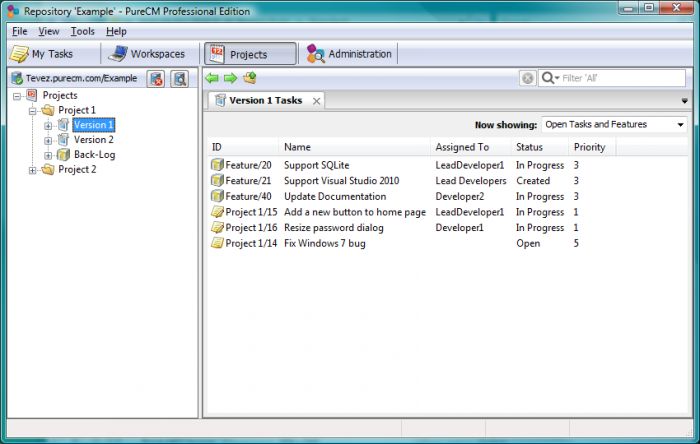700x444 pixels.
Task: Click the go up folder icon
Action: 250,78
